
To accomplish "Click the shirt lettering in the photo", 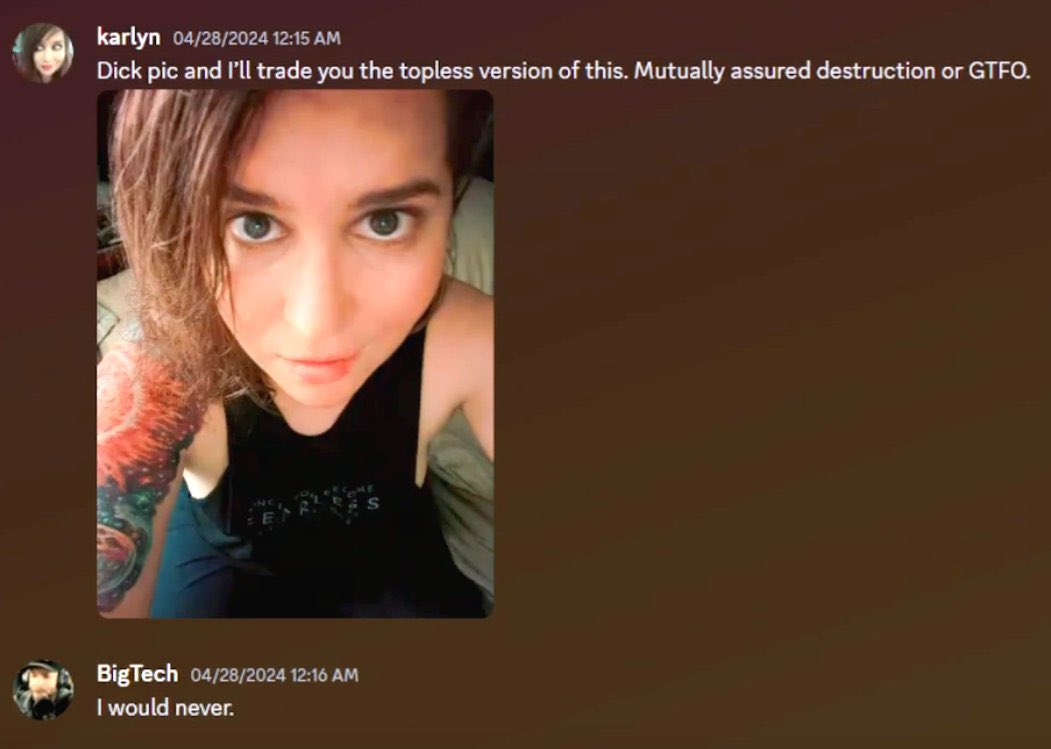I will 315,508.
